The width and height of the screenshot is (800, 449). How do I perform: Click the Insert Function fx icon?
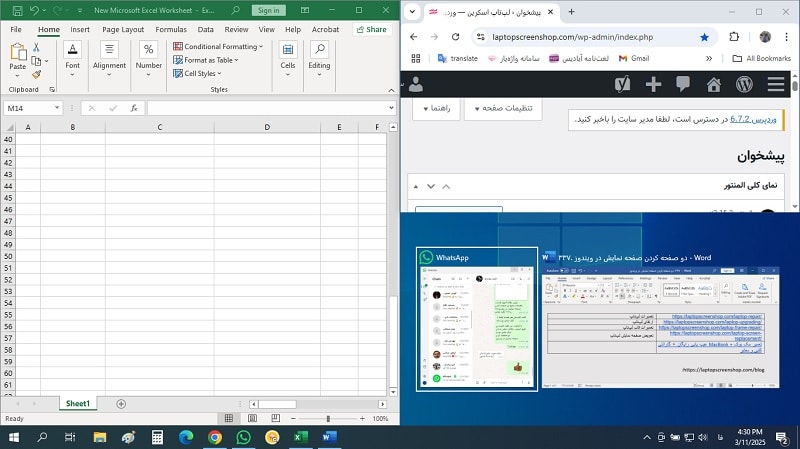click(134, 108)
